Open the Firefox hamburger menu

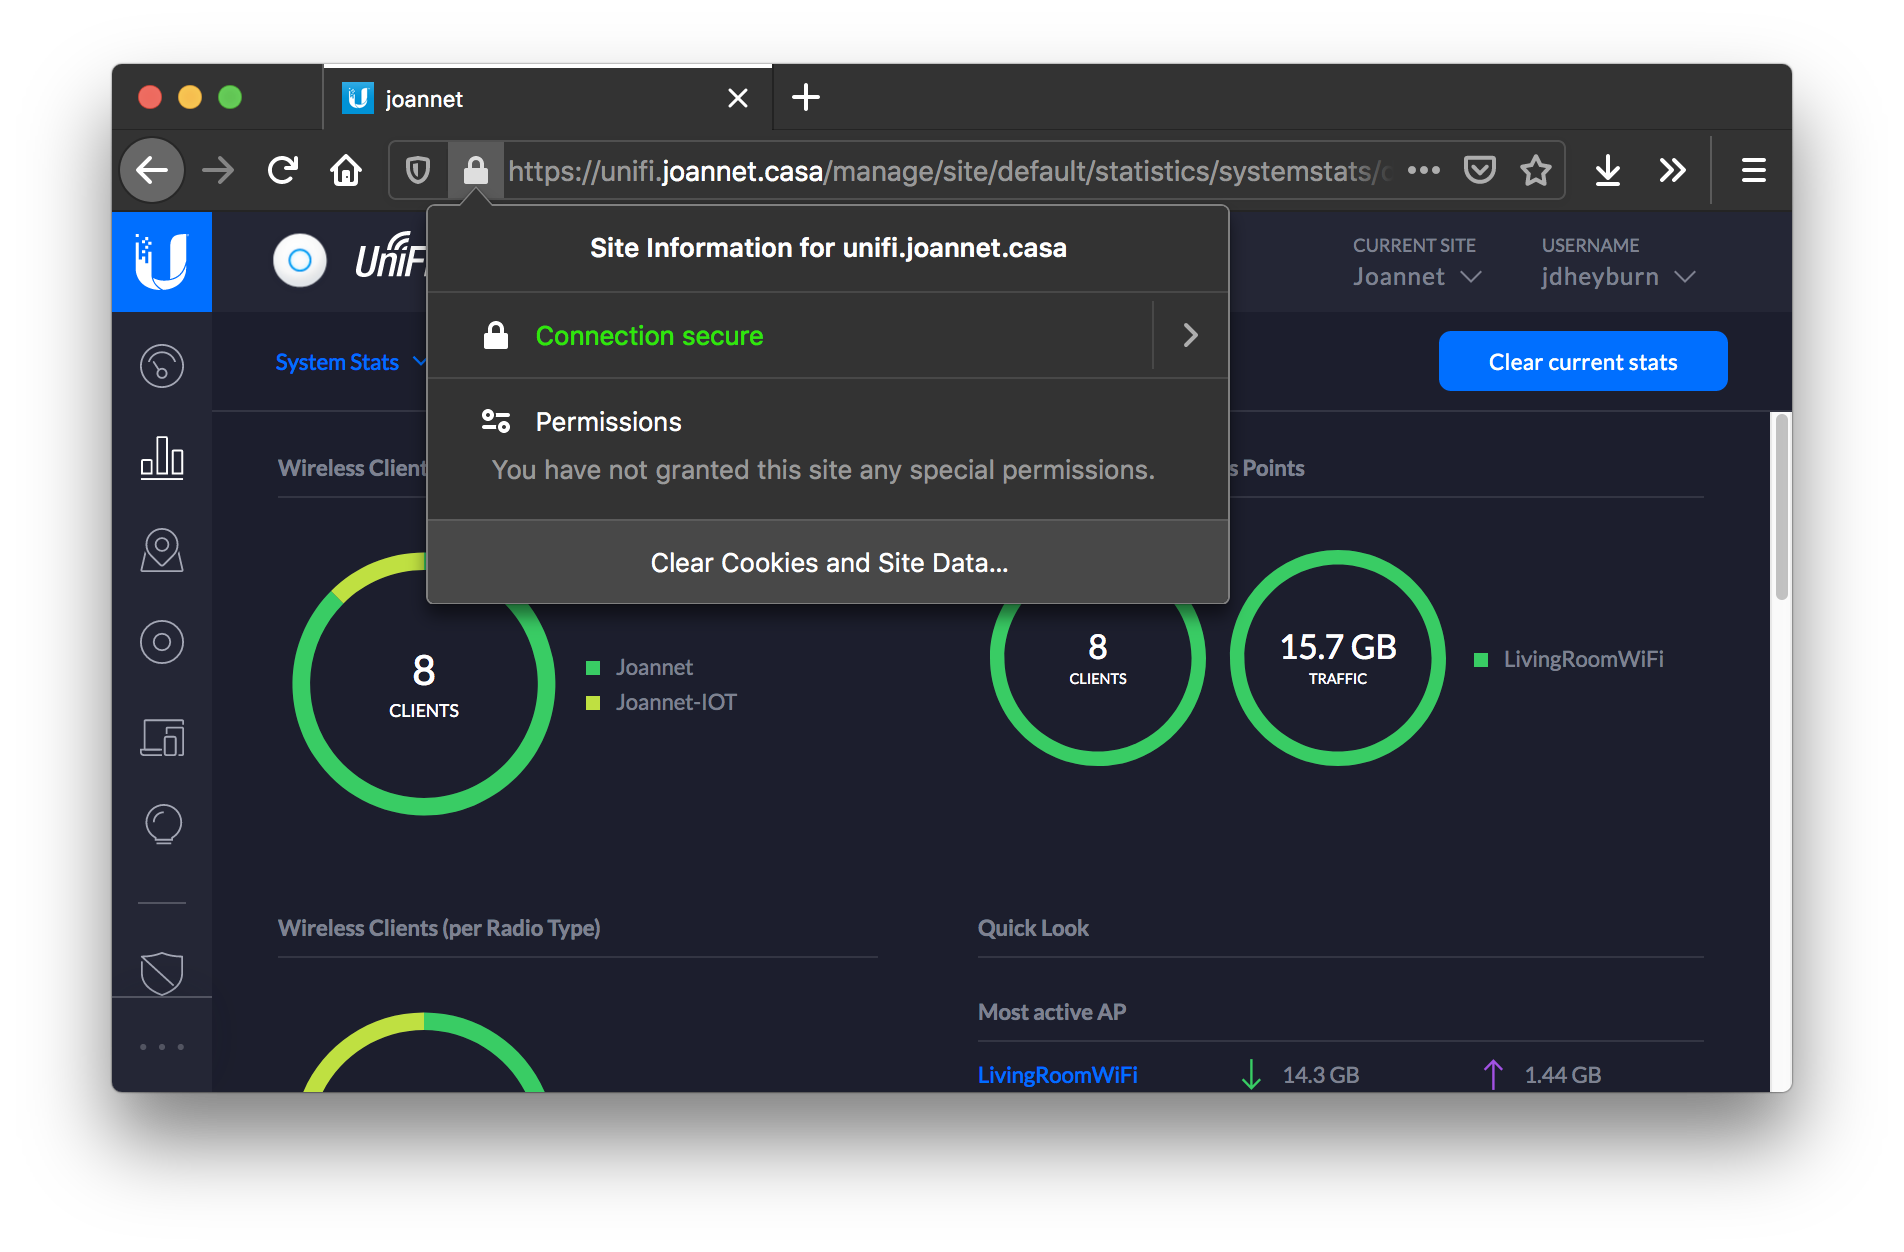click(x=1754, y=170)
